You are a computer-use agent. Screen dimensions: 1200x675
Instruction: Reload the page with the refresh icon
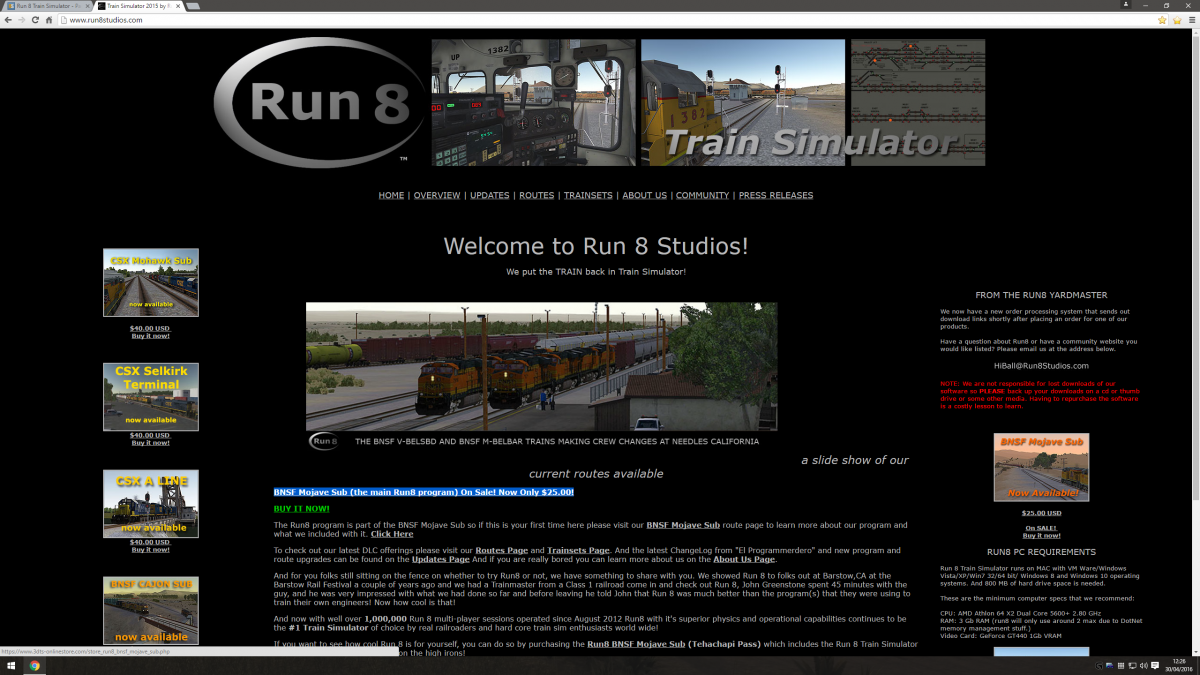pyautogui.click(x=35, y=20)
